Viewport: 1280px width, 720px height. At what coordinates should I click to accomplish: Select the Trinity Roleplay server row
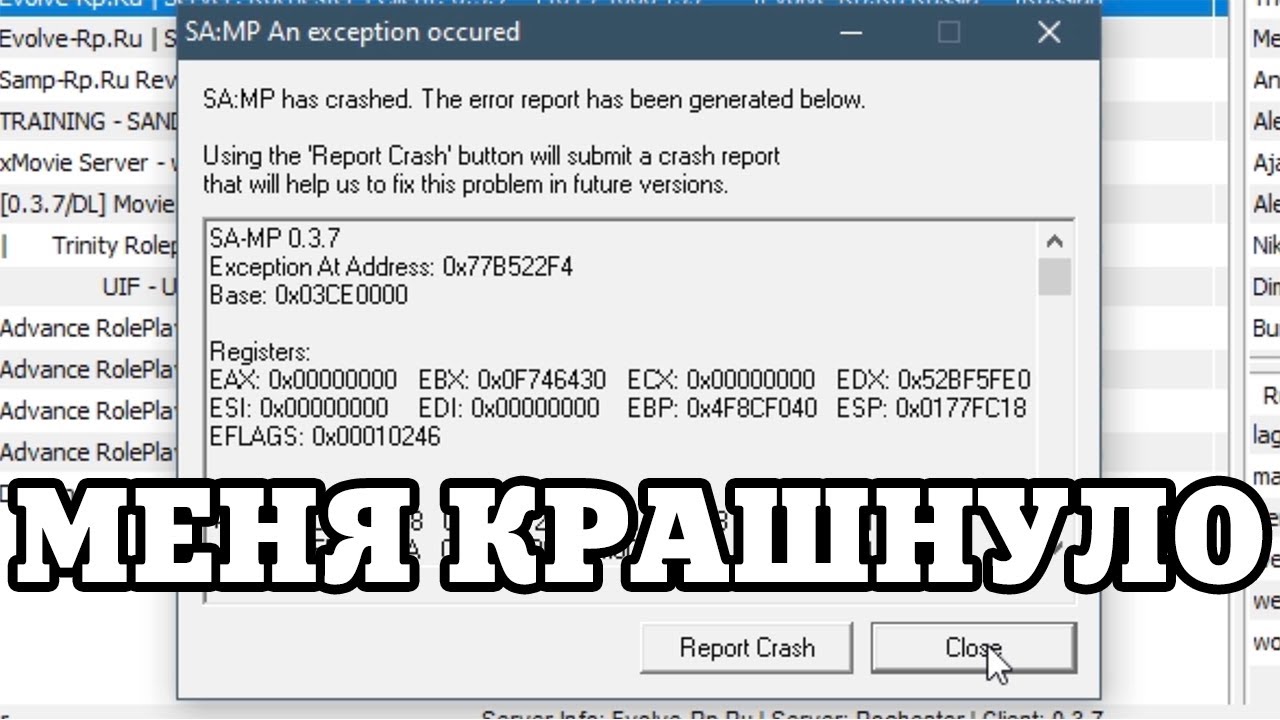point(89,245)
